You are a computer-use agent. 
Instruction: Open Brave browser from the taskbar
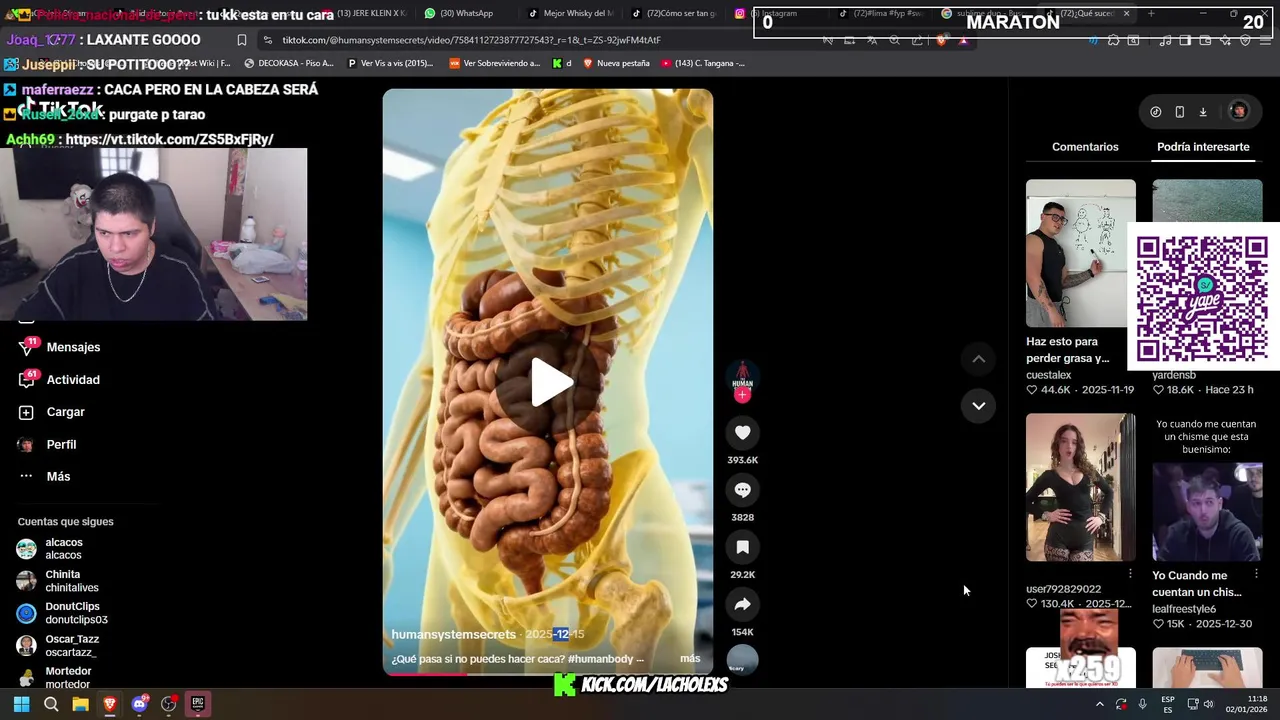(x=110, y=704)
